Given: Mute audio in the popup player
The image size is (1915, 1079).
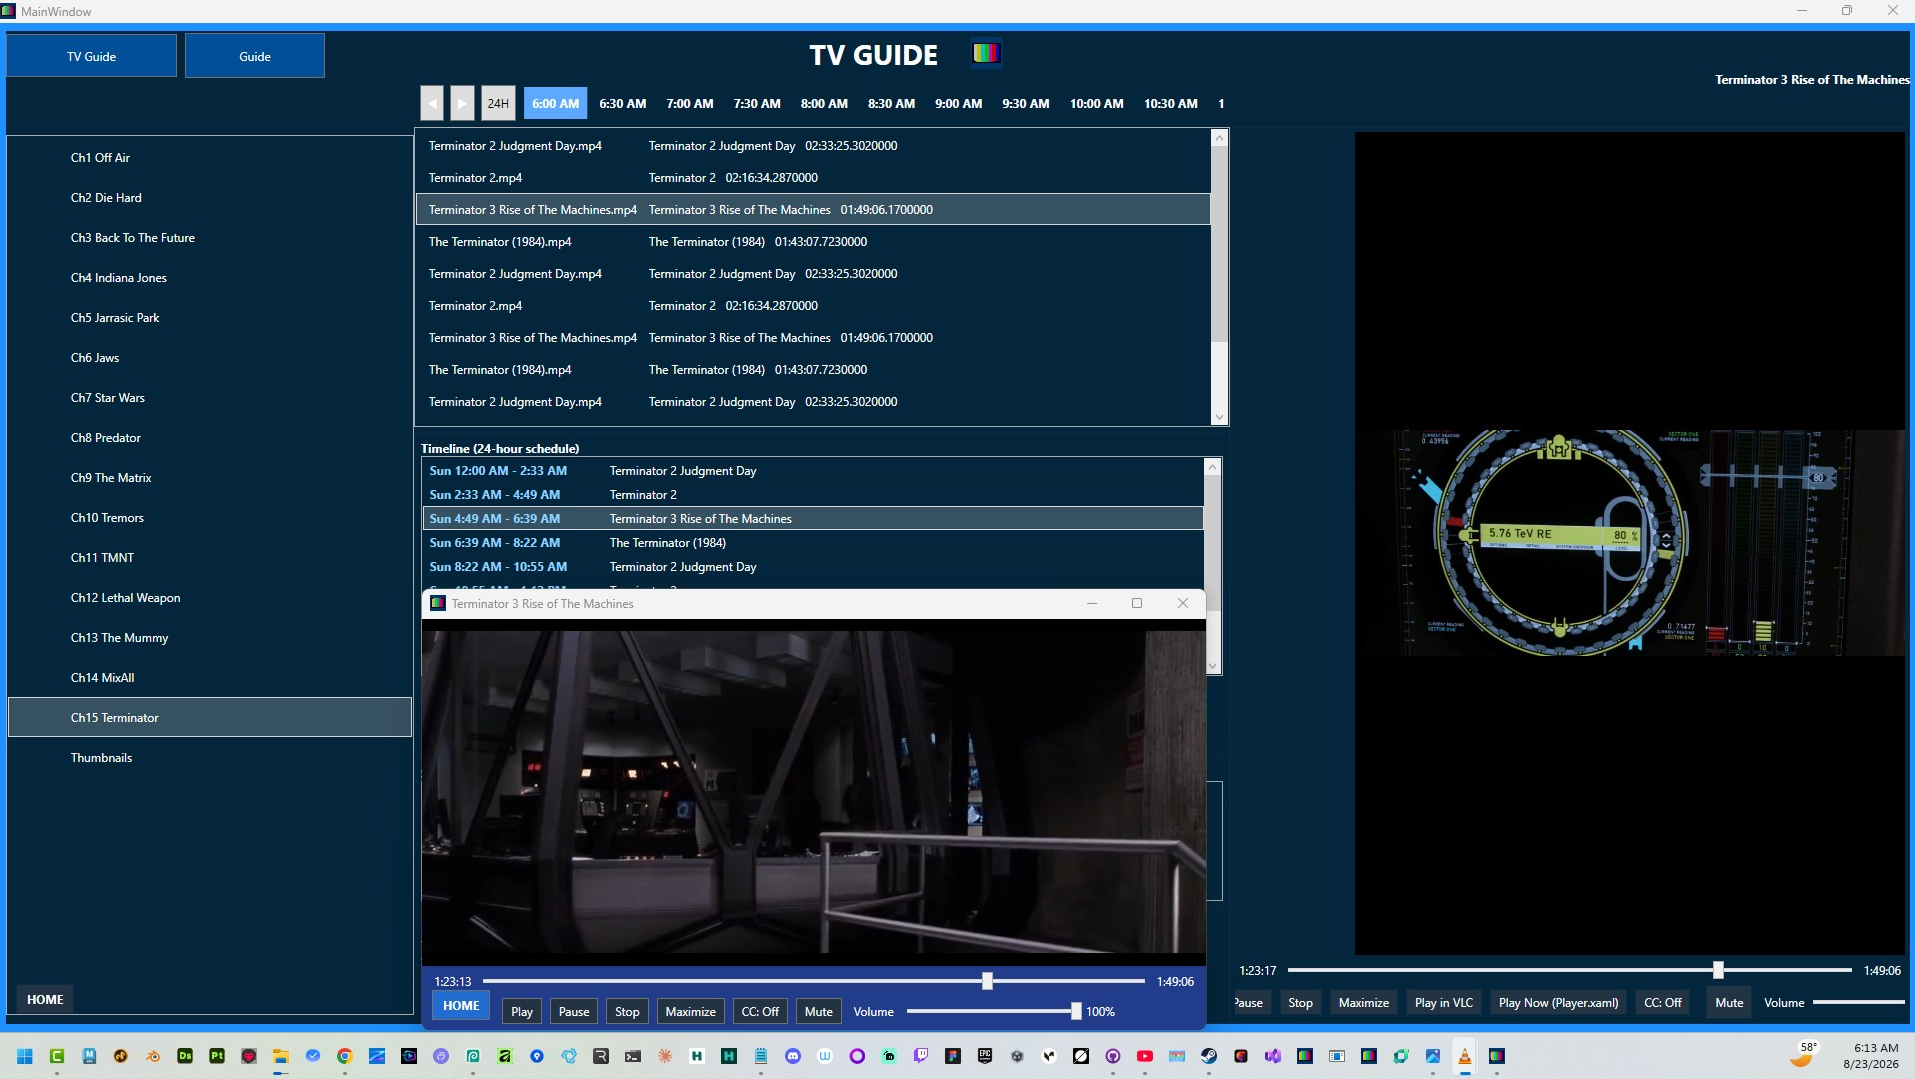Looking at the screenshot, I should click(x=819, y=1011).
